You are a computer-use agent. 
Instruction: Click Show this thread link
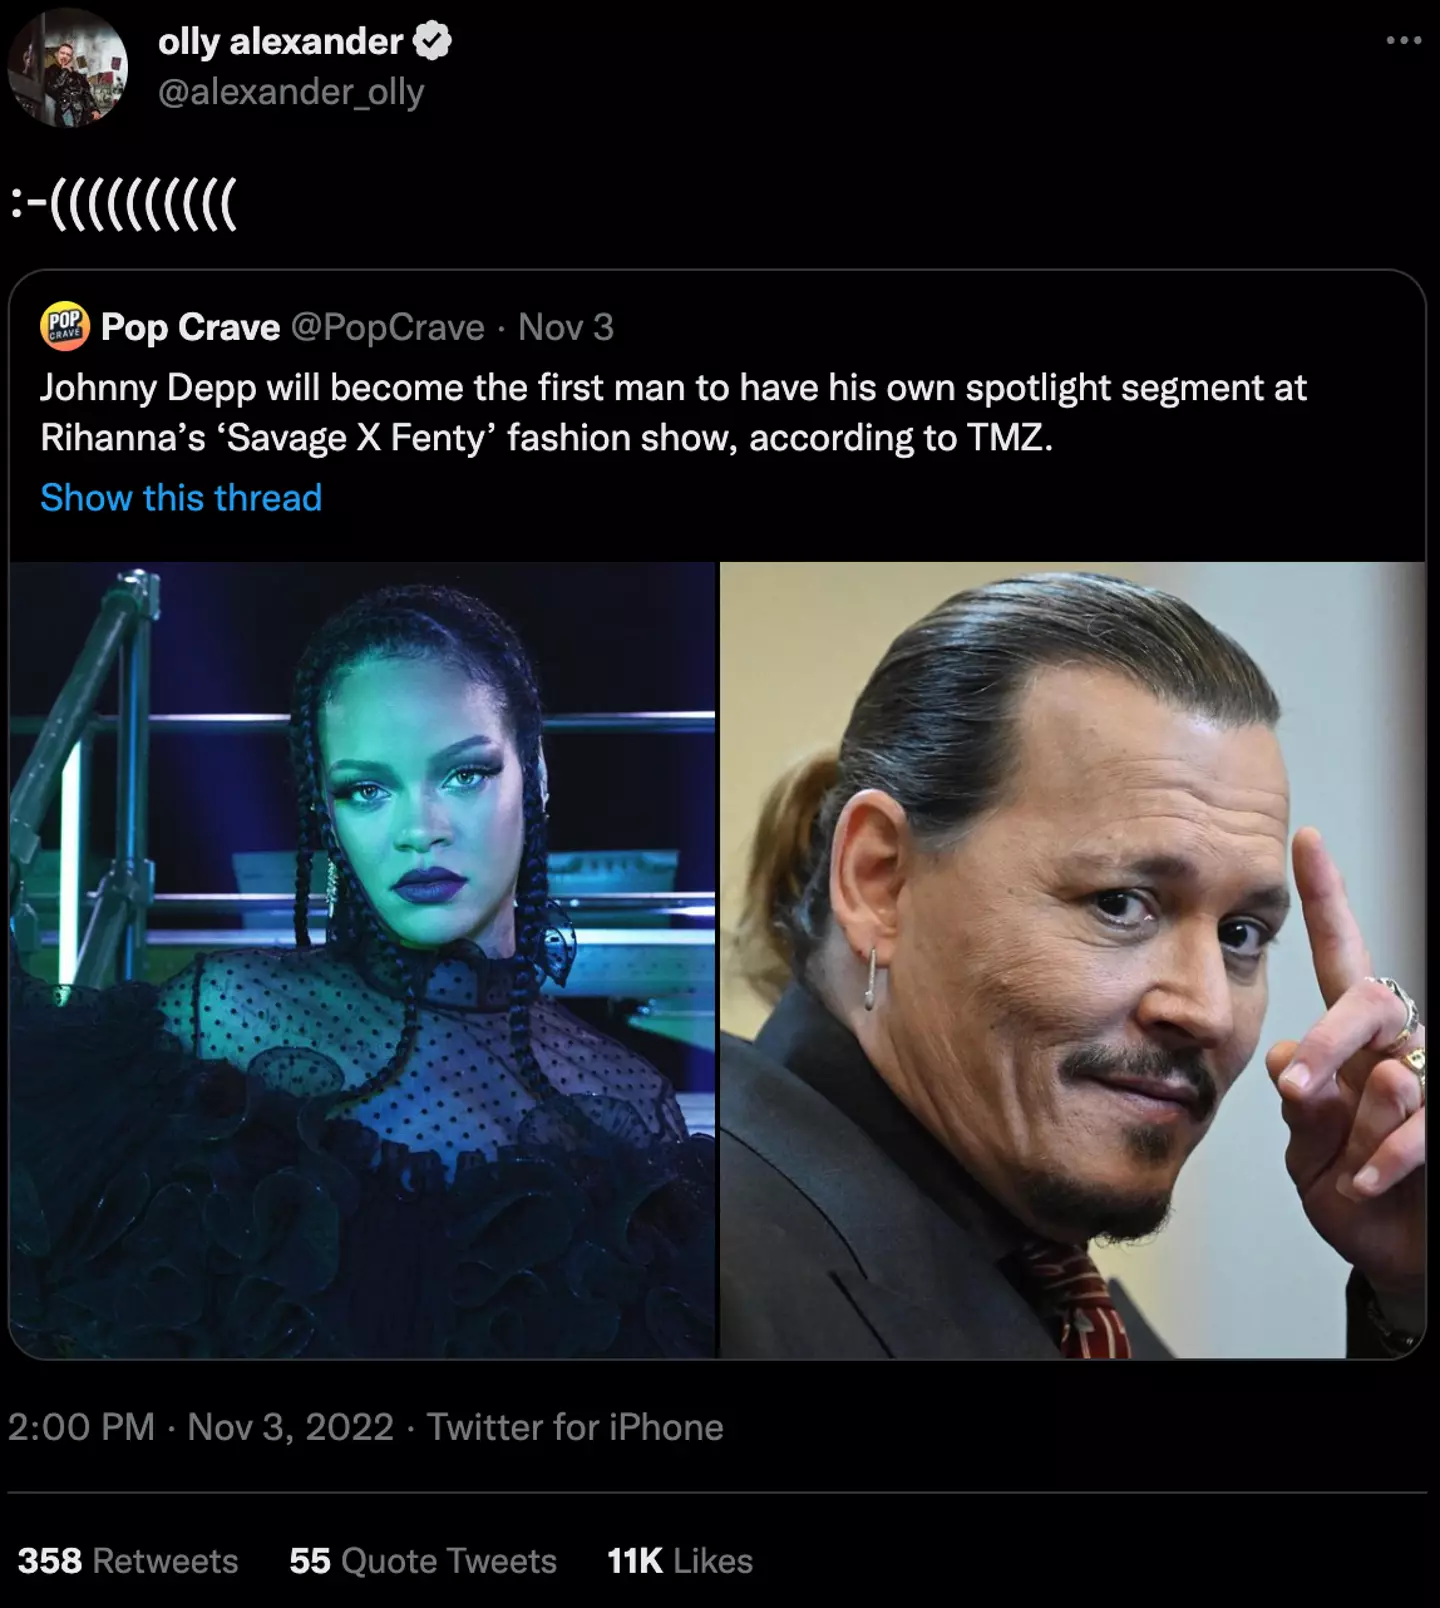[181, 497]
